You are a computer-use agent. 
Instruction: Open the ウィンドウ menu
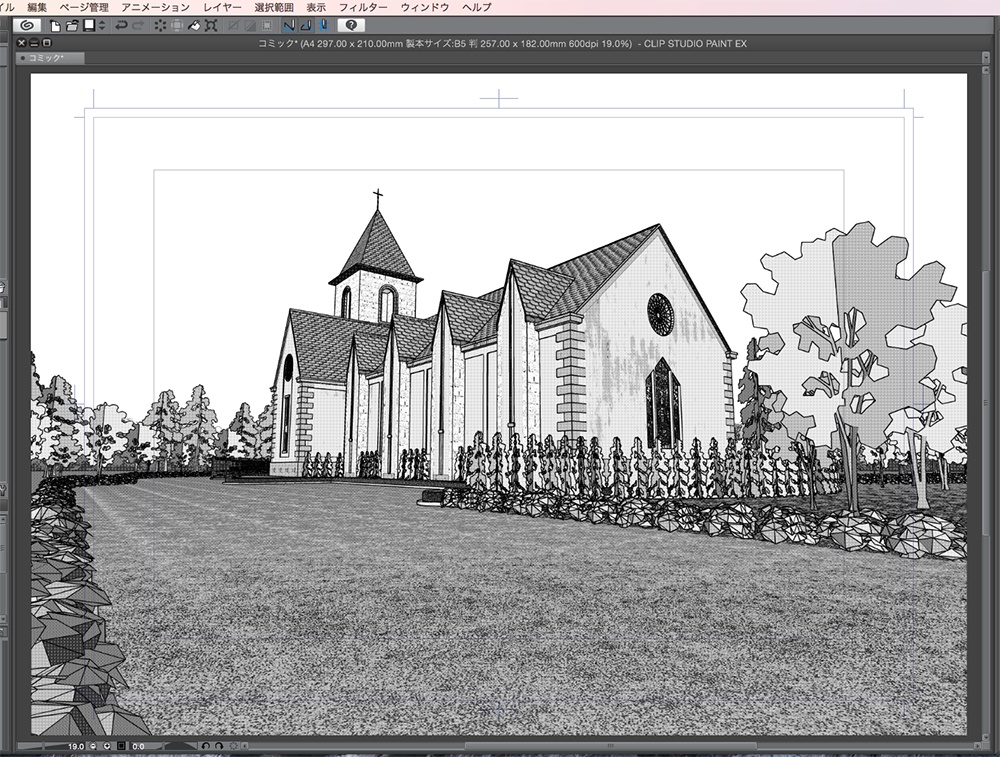425,7
